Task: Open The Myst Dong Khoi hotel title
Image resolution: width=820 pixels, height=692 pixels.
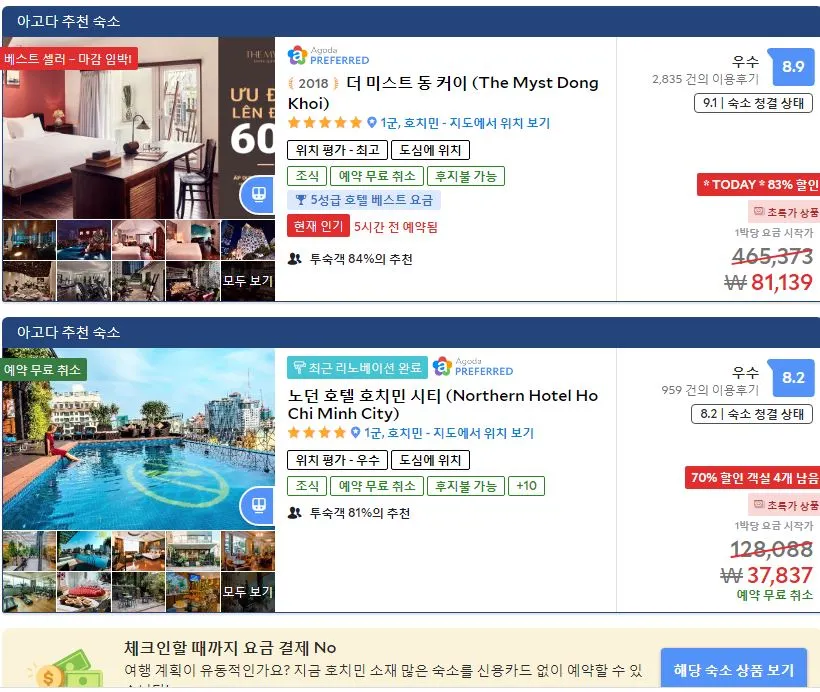Action: pos(443,93)
